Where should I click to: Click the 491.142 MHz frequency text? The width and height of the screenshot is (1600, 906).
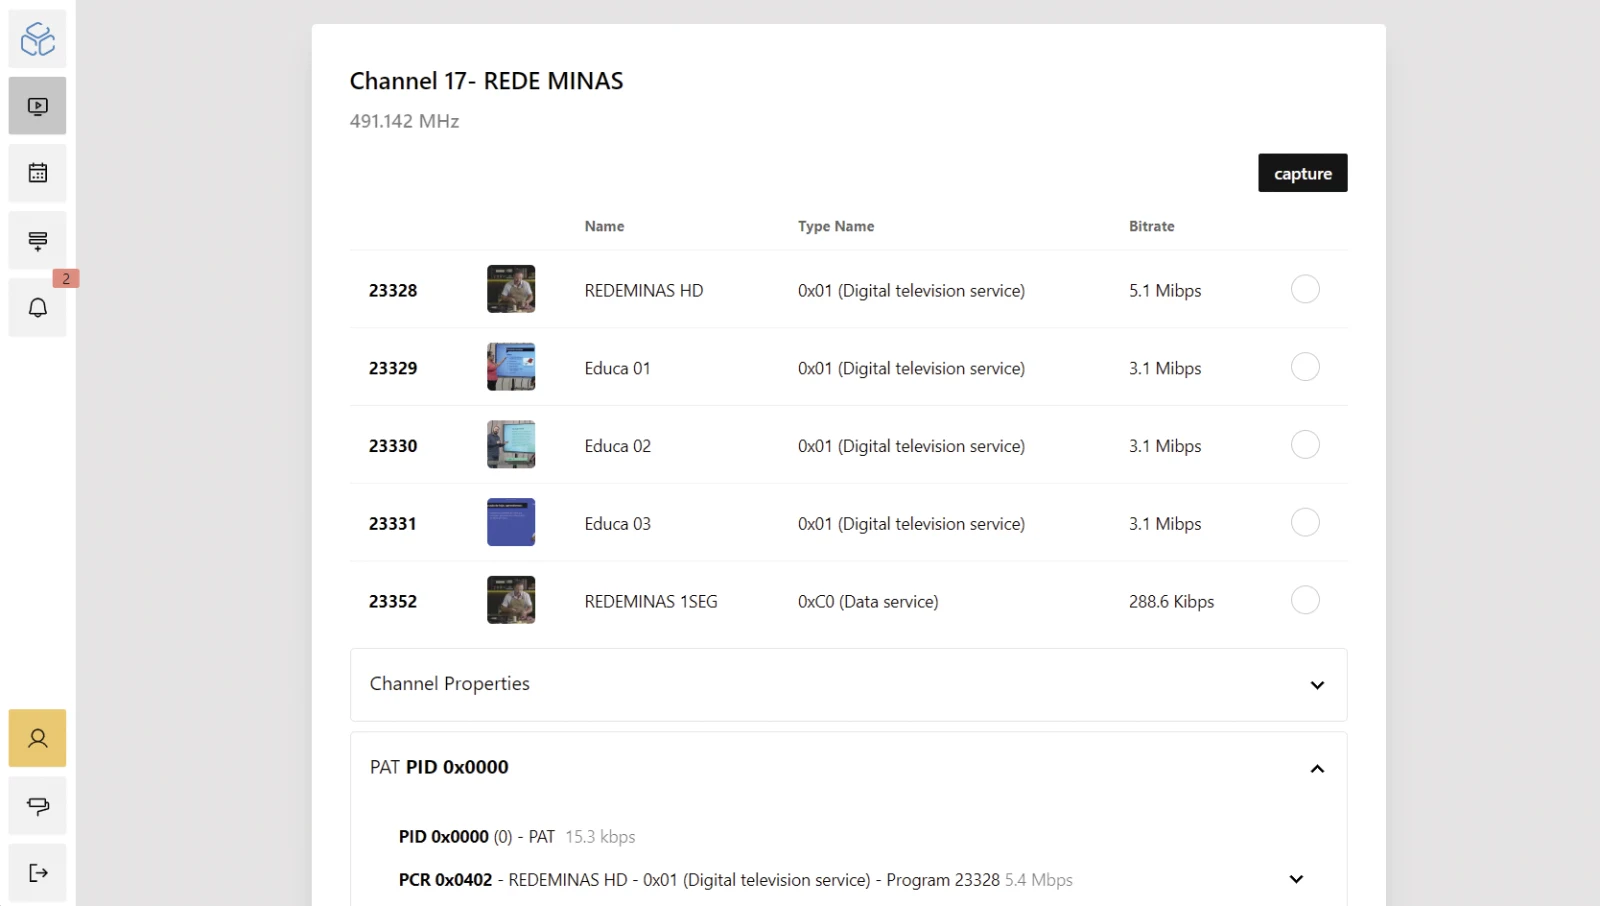(x=404, y=121)
